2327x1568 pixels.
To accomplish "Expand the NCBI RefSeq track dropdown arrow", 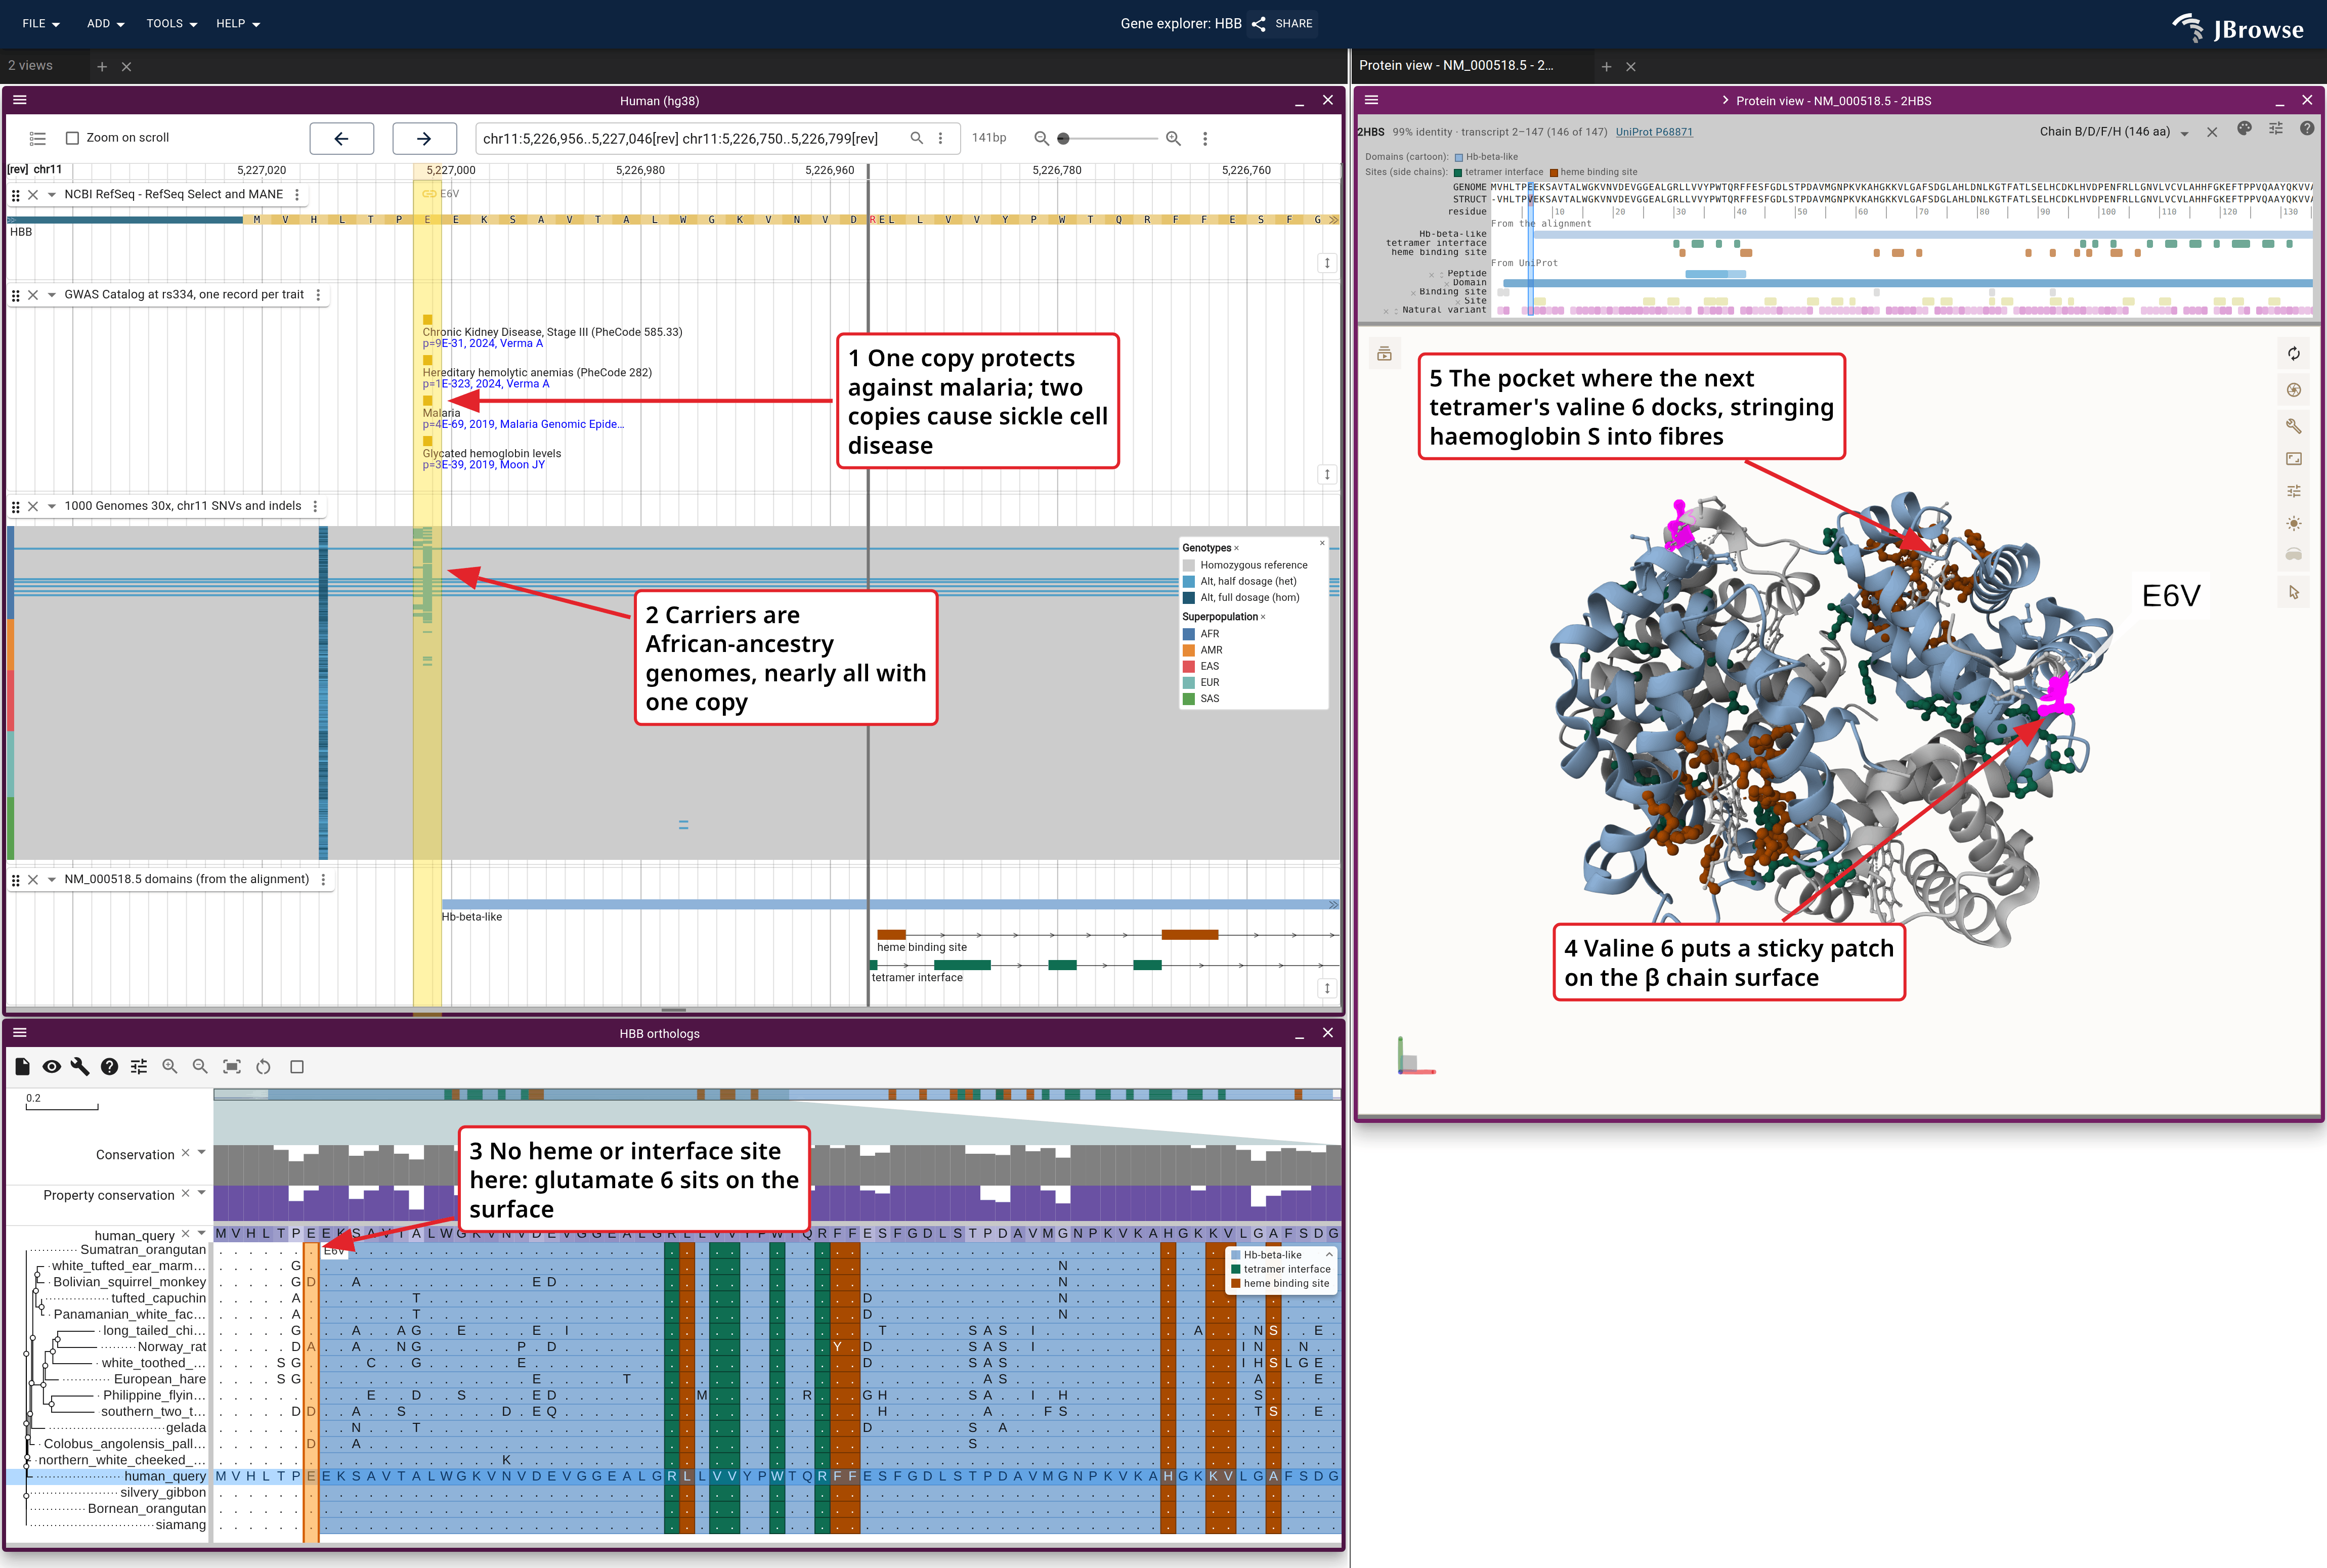I will click(51, 195).
